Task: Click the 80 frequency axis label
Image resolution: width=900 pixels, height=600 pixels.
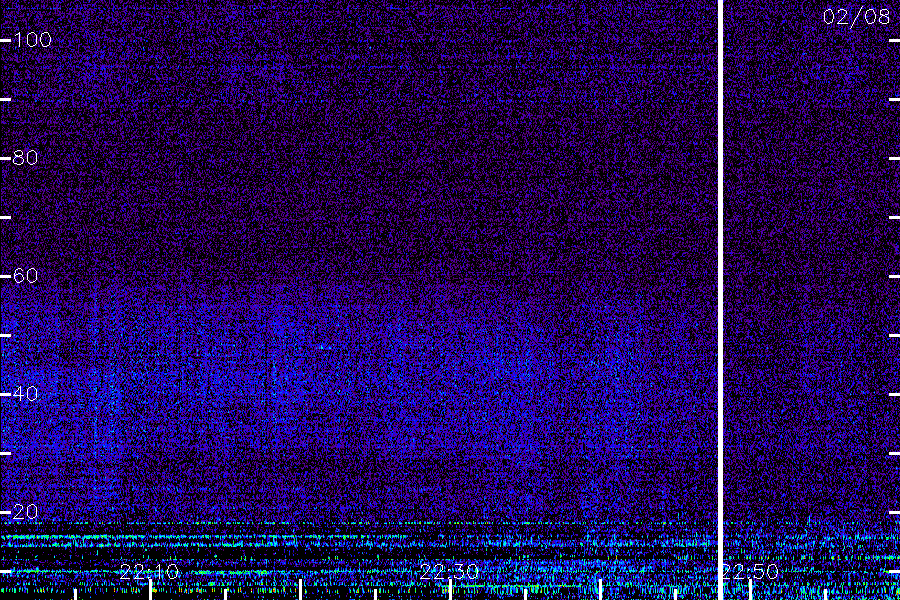Action: 26,158
